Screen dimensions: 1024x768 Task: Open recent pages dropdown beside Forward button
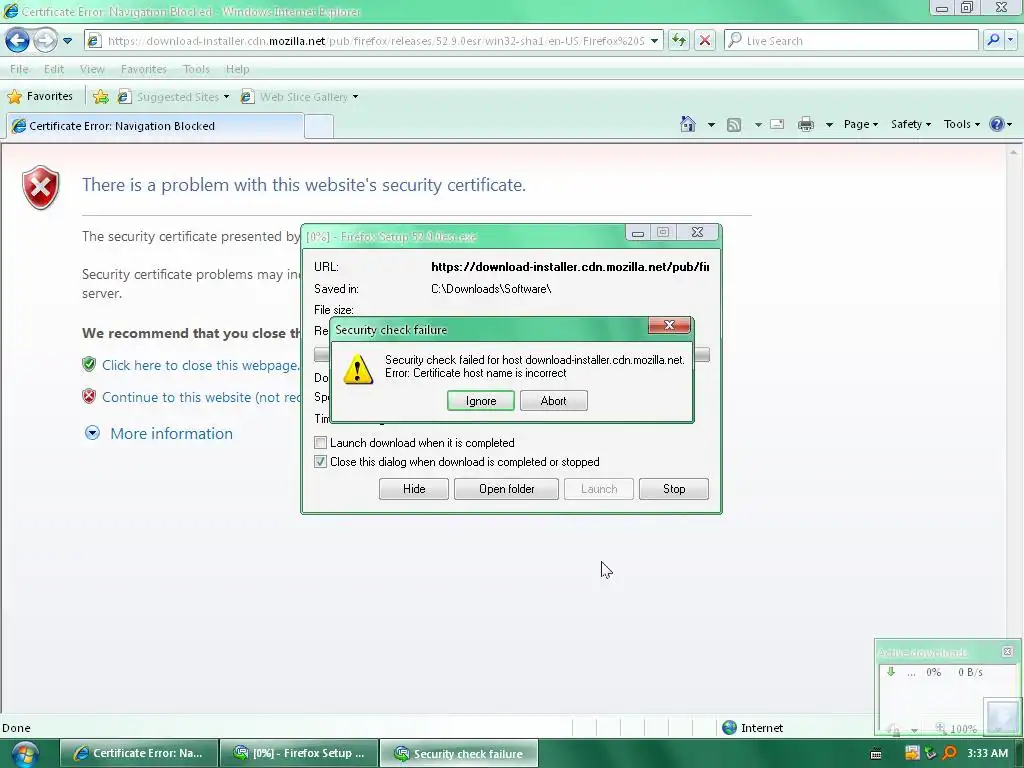[67, 40]
